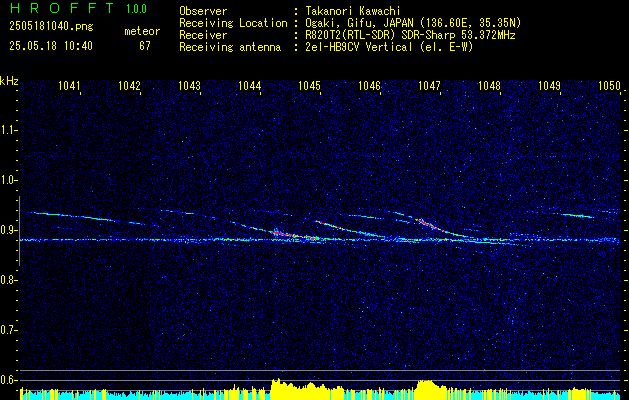Click time marker 1041
The image size is (629, 400).
click(x=69, y=85)
